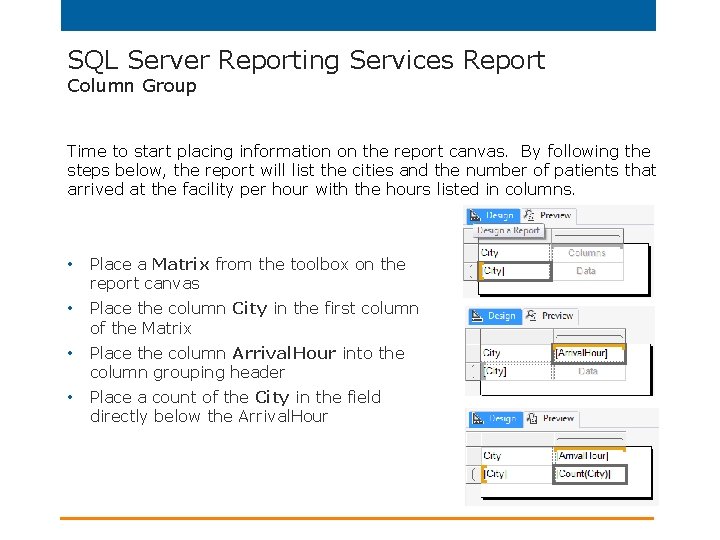This screenshot has height=540, width=720.
Task: Click Preview tab in first matrix screenshot
Action: pos(549,215)
